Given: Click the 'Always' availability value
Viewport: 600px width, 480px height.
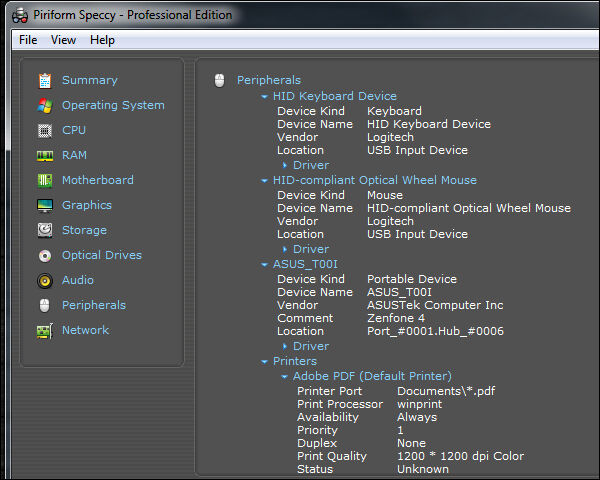Looking at the screenshot, I should click(417, 417).
